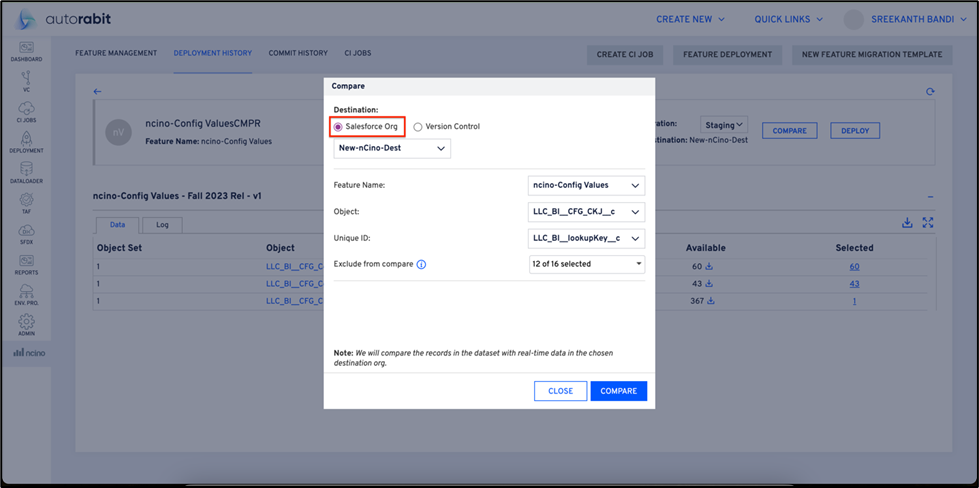Image resolution: width=979 pixels, height=488 pixels.
Task: Expand the New-nCino-Dest destination dropdown
Action: (392, 149)
